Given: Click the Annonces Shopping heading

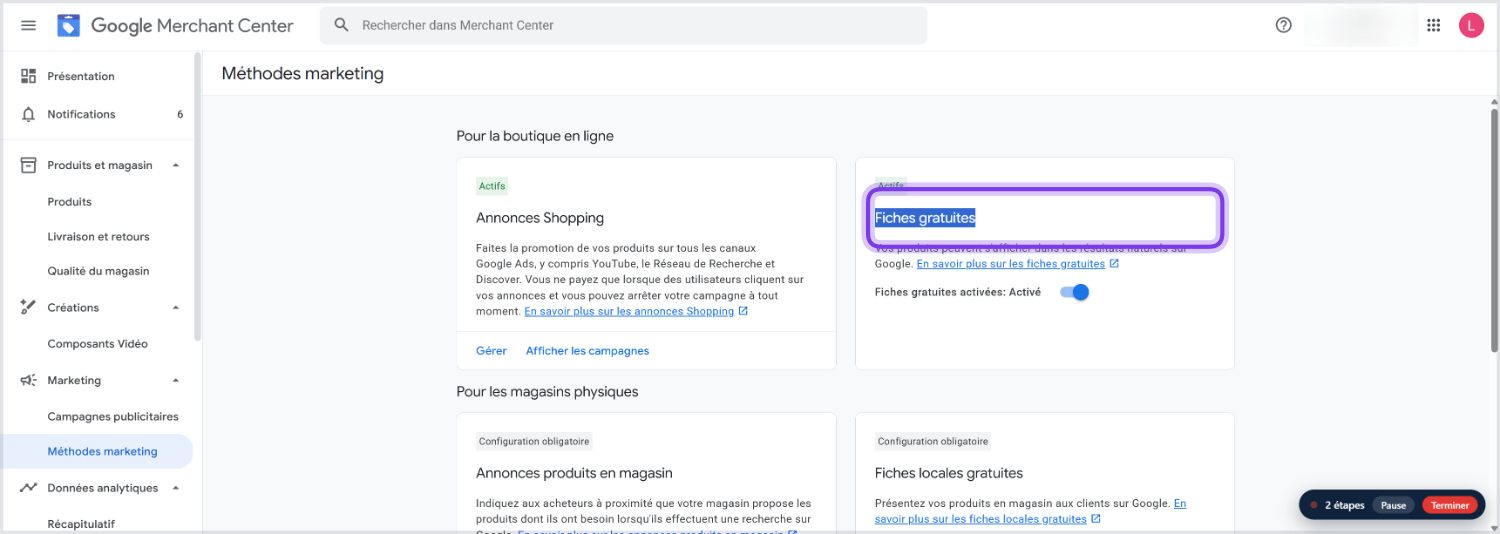Looking at the screenshot, I should 540,218.
